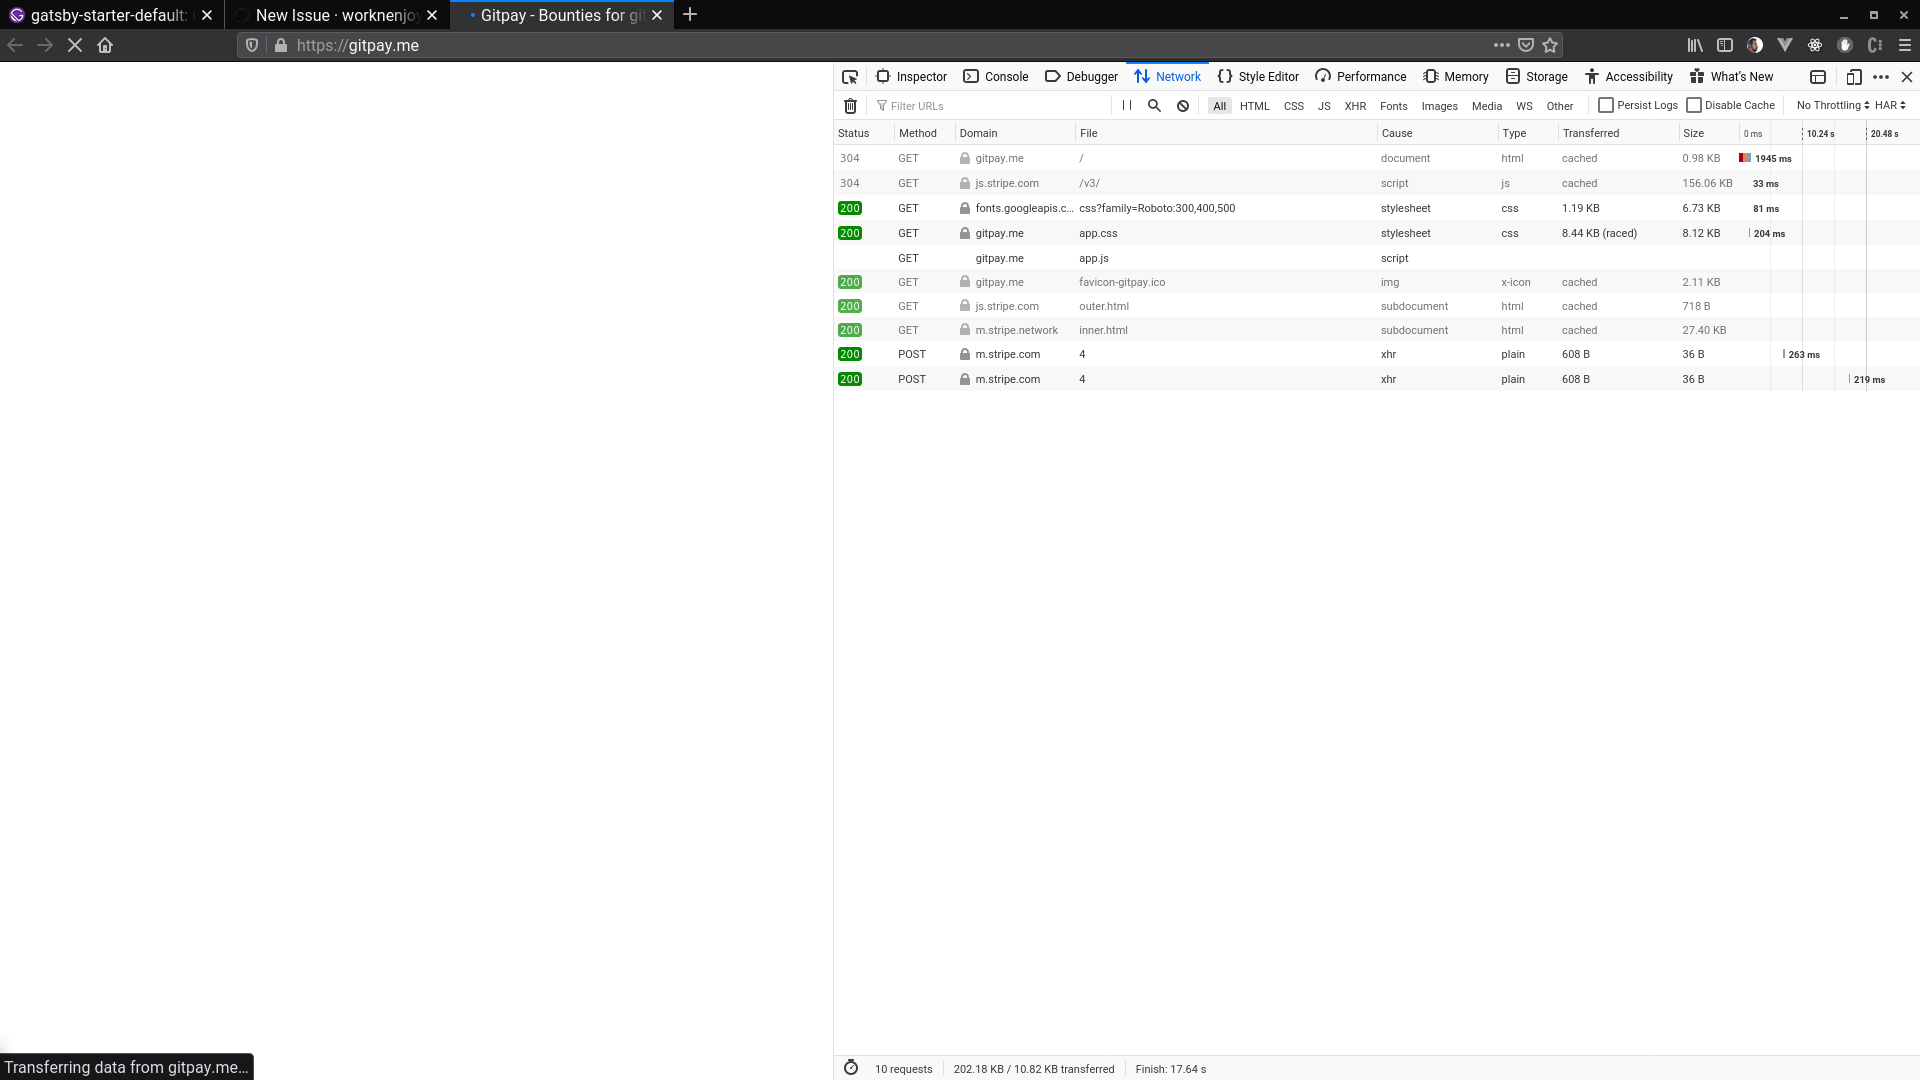Enable Persist Logs checkbox
Screen dimensions: 1920x1080
point(1606,105)
